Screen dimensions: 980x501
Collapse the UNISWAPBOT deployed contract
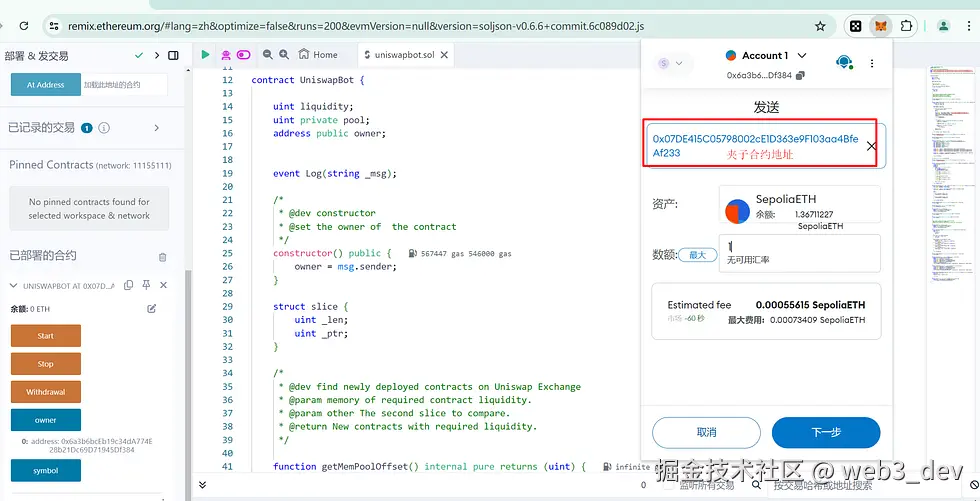tap(14, 285)
